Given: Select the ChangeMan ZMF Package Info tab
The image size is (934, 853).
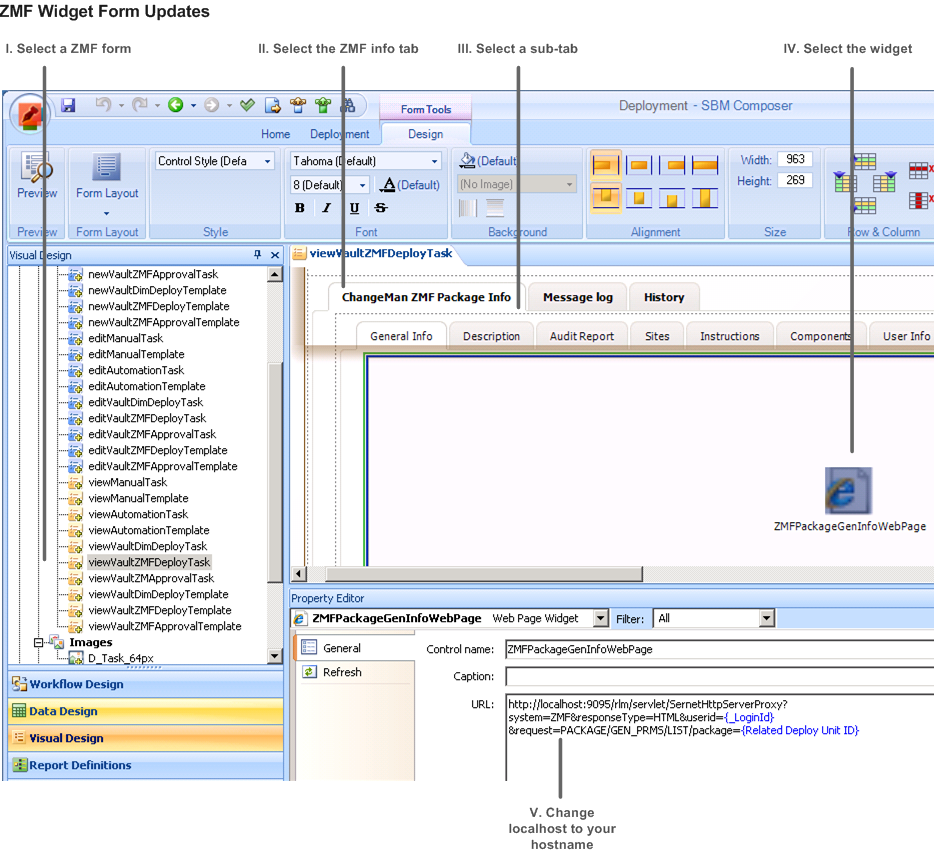Looking at the screenshot, I should pyautogui.click(x=426, y=297).
